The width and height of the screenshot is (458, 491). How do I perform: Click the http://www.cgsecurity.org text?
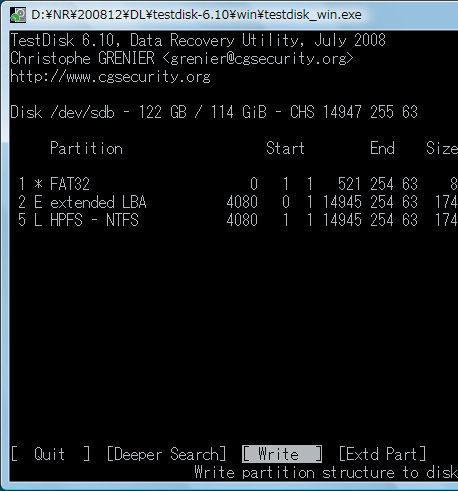point(110,77)
